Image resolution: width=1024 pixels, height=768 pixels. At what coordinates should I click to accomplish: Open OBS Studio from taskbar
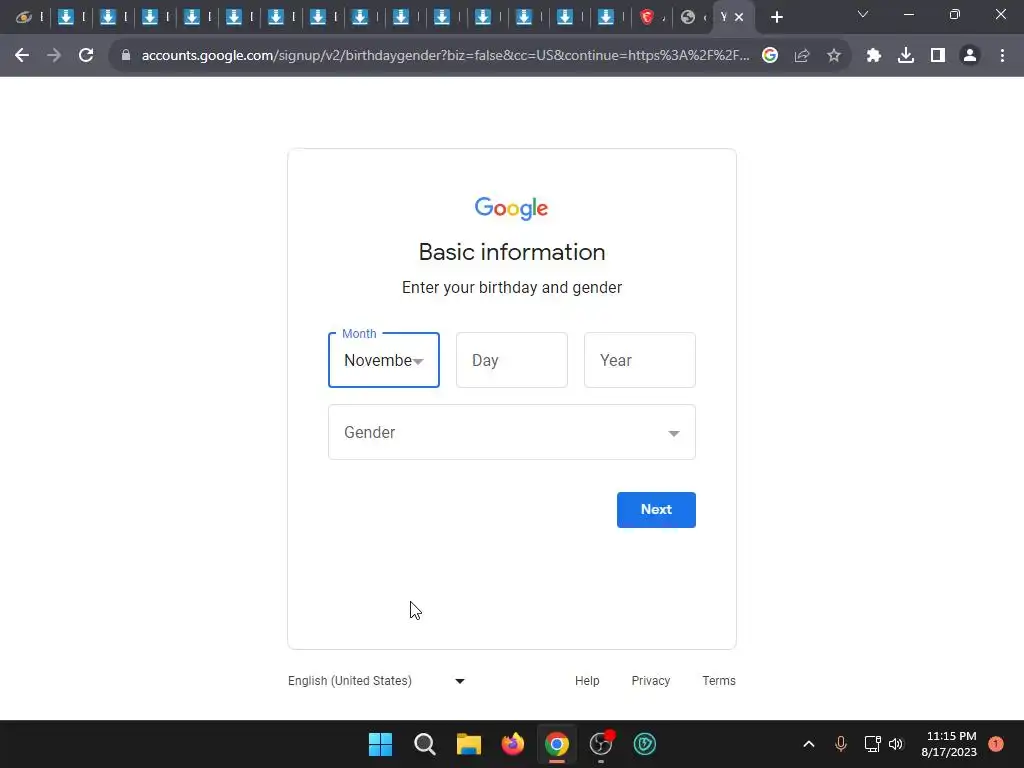pos(601,744)
